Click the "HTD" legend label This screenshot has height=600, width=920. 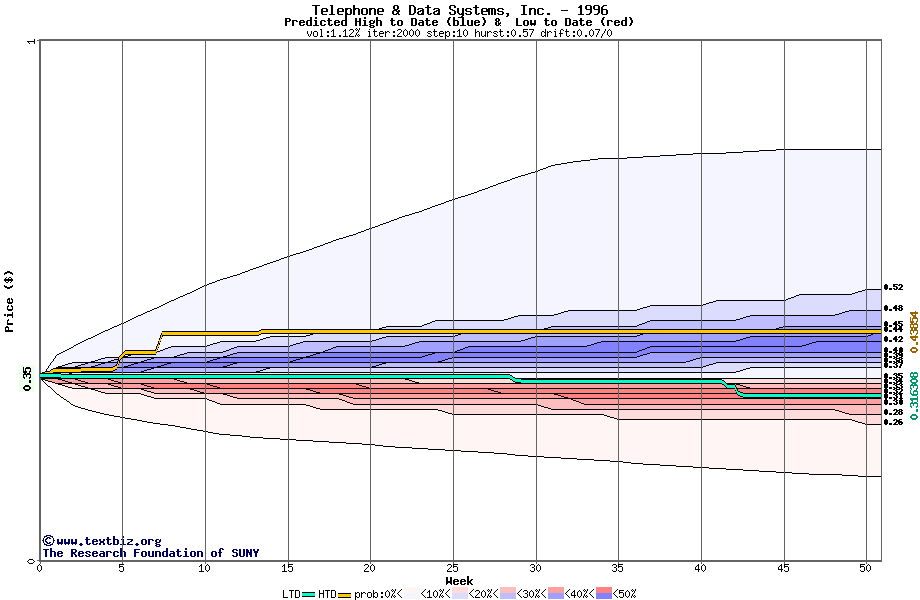point(327,594)
